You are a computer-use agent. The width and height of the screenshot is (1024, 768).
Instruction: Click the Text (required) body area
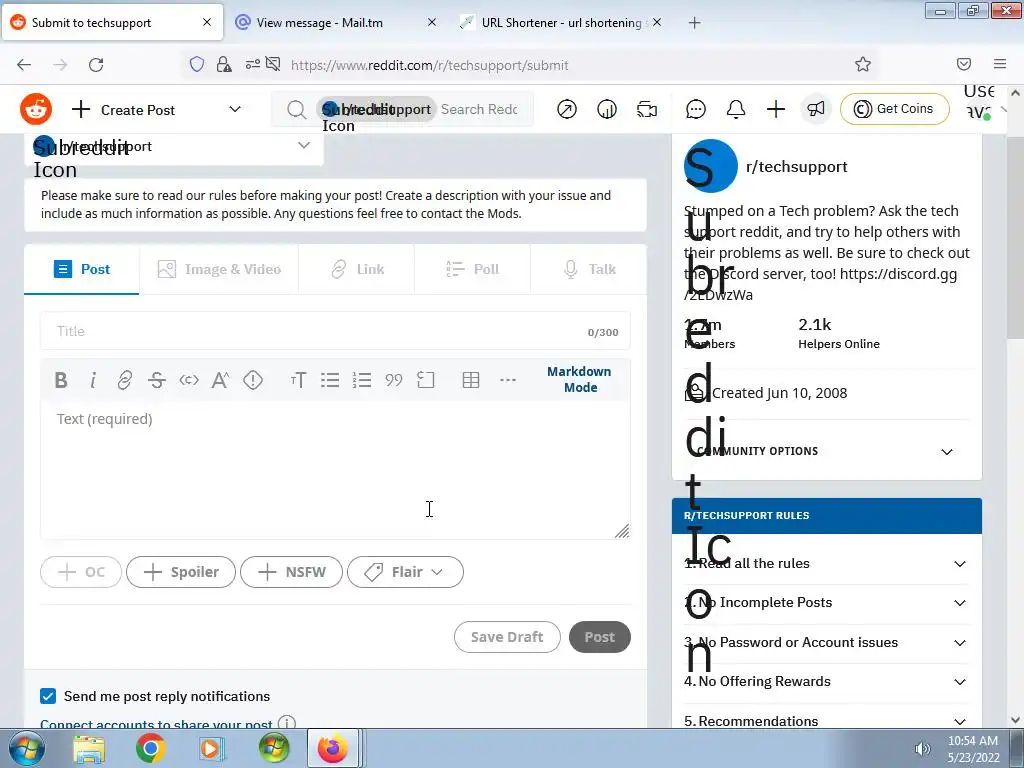335,470
